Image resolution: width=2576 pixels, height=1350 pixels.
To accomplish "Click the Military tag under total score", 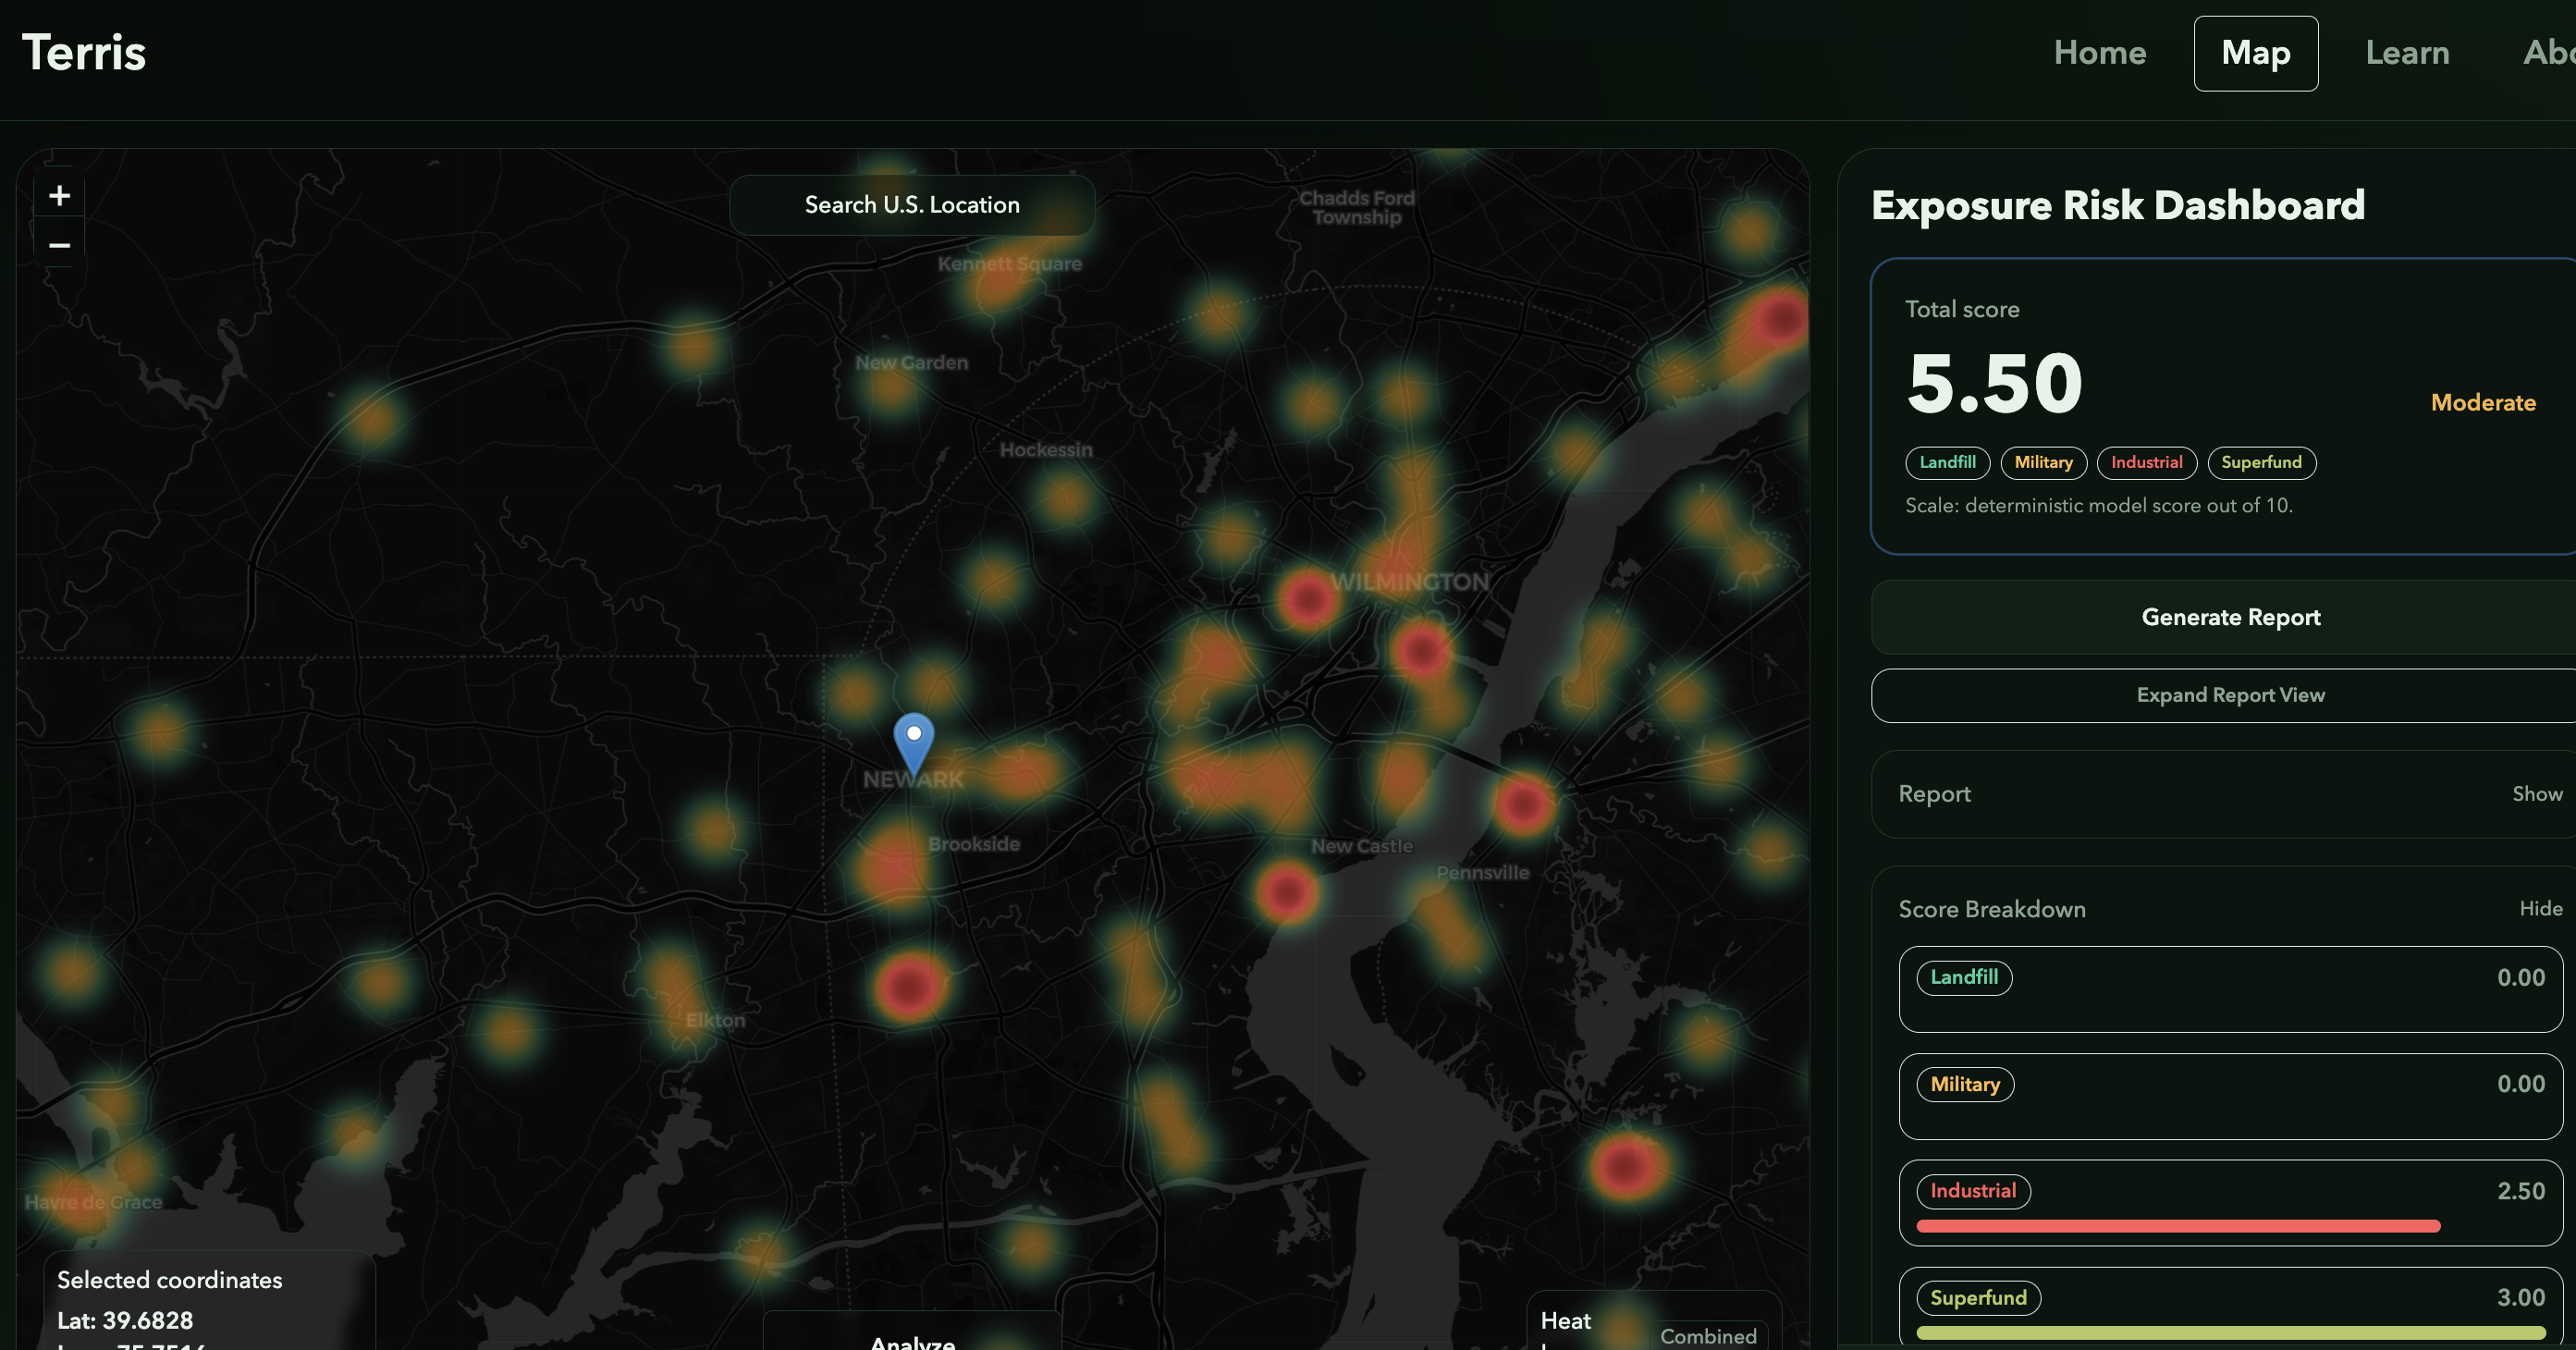I will coord(2043,462).
